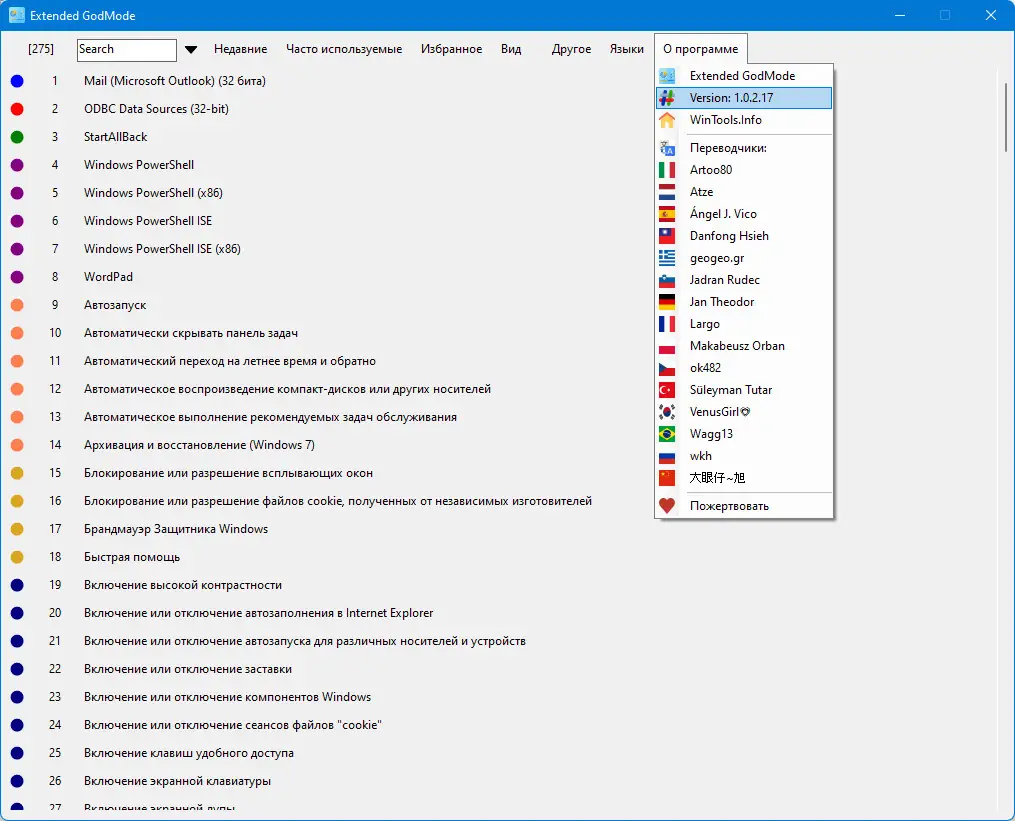This screenshot has height=821, width=1015.
Task: Select Включение клавиш удобного доступа row
Action: [189, 753]
